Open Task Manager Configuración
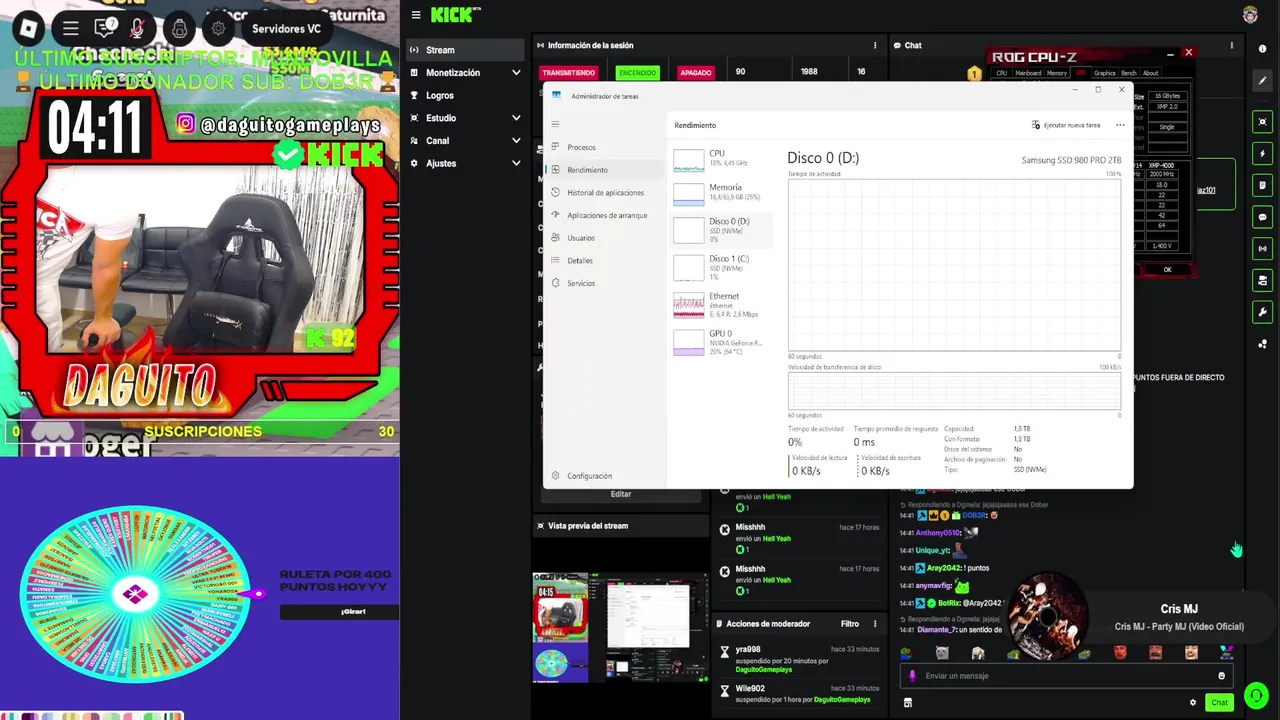The image size is (1280, 720). pyautogui.click(x=606, y=476)
